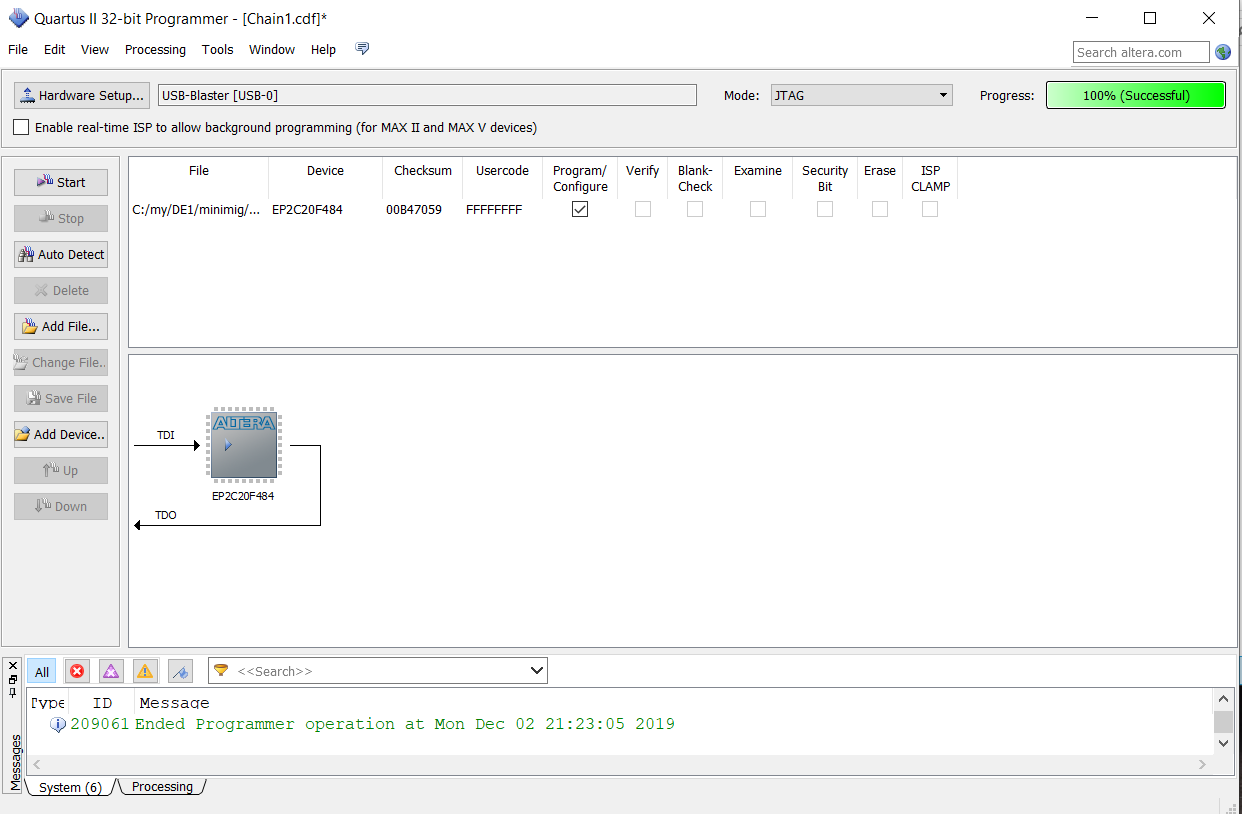Close the Messages panel with X icon

(x=13, y=665)
